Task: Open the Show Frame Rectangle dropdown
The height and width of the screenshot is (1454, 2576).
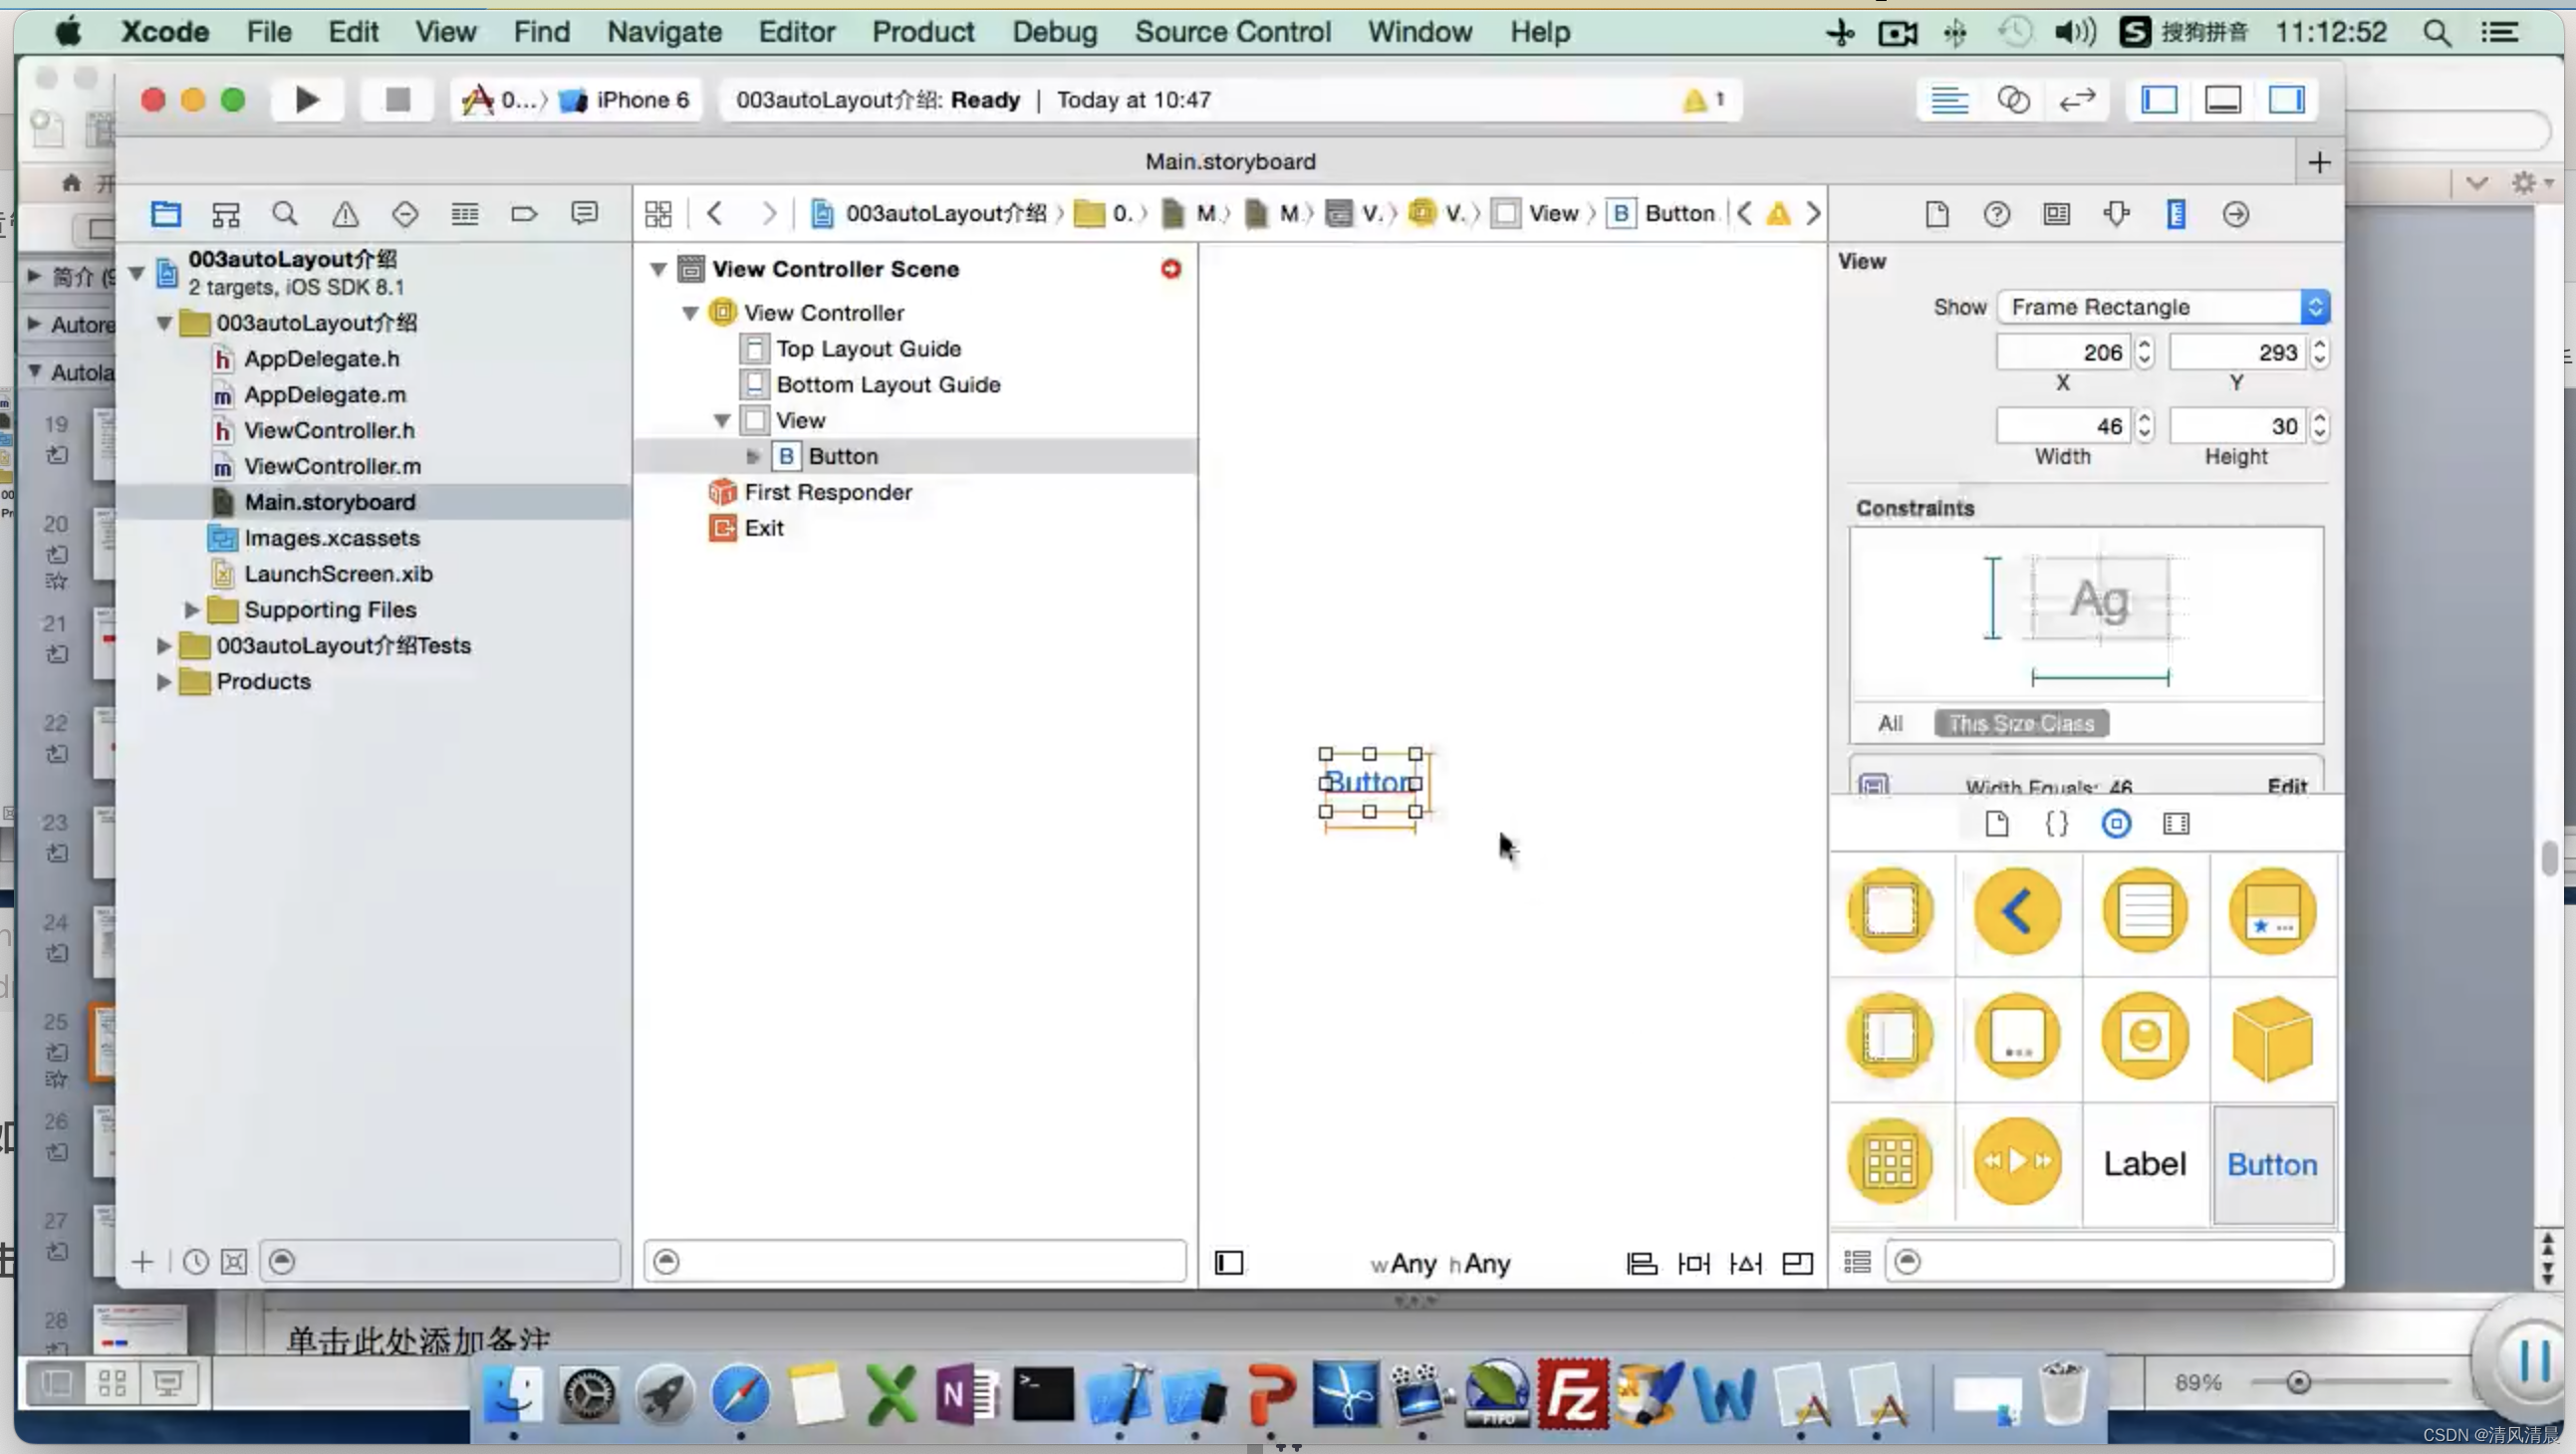Action: [2163, 307]
